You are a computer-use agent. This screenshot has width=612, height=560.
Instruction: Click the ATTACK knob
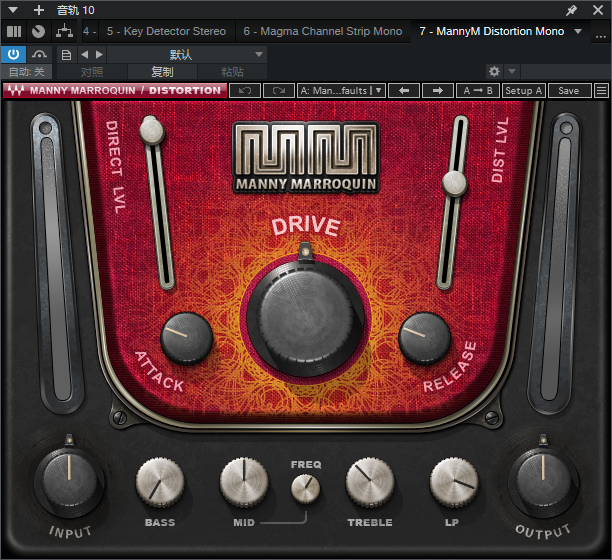click(x=187, y=338)
